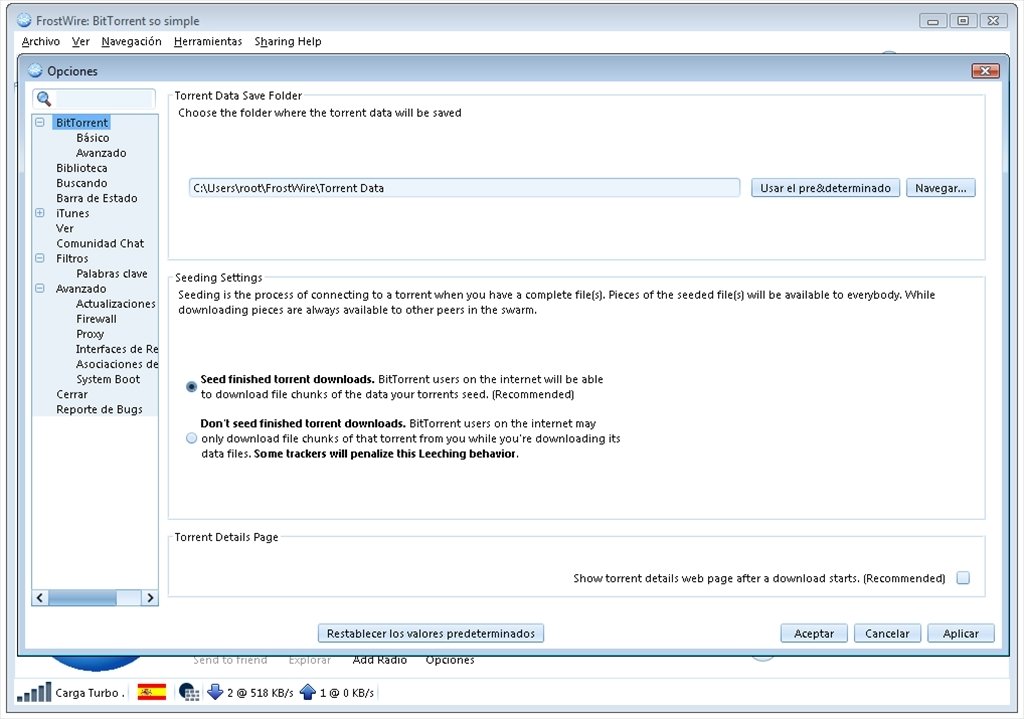The width and height of the screenshot is (1024, 719).
Task: Collapse the Filtros tree node
Action: coord(40,258)
